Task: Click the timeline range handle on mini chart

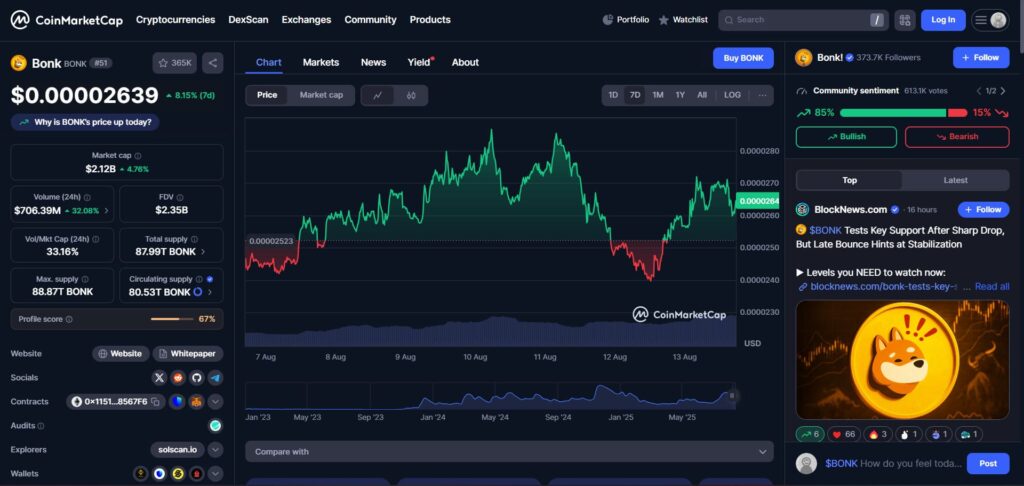Action: (x=731, y=396)
